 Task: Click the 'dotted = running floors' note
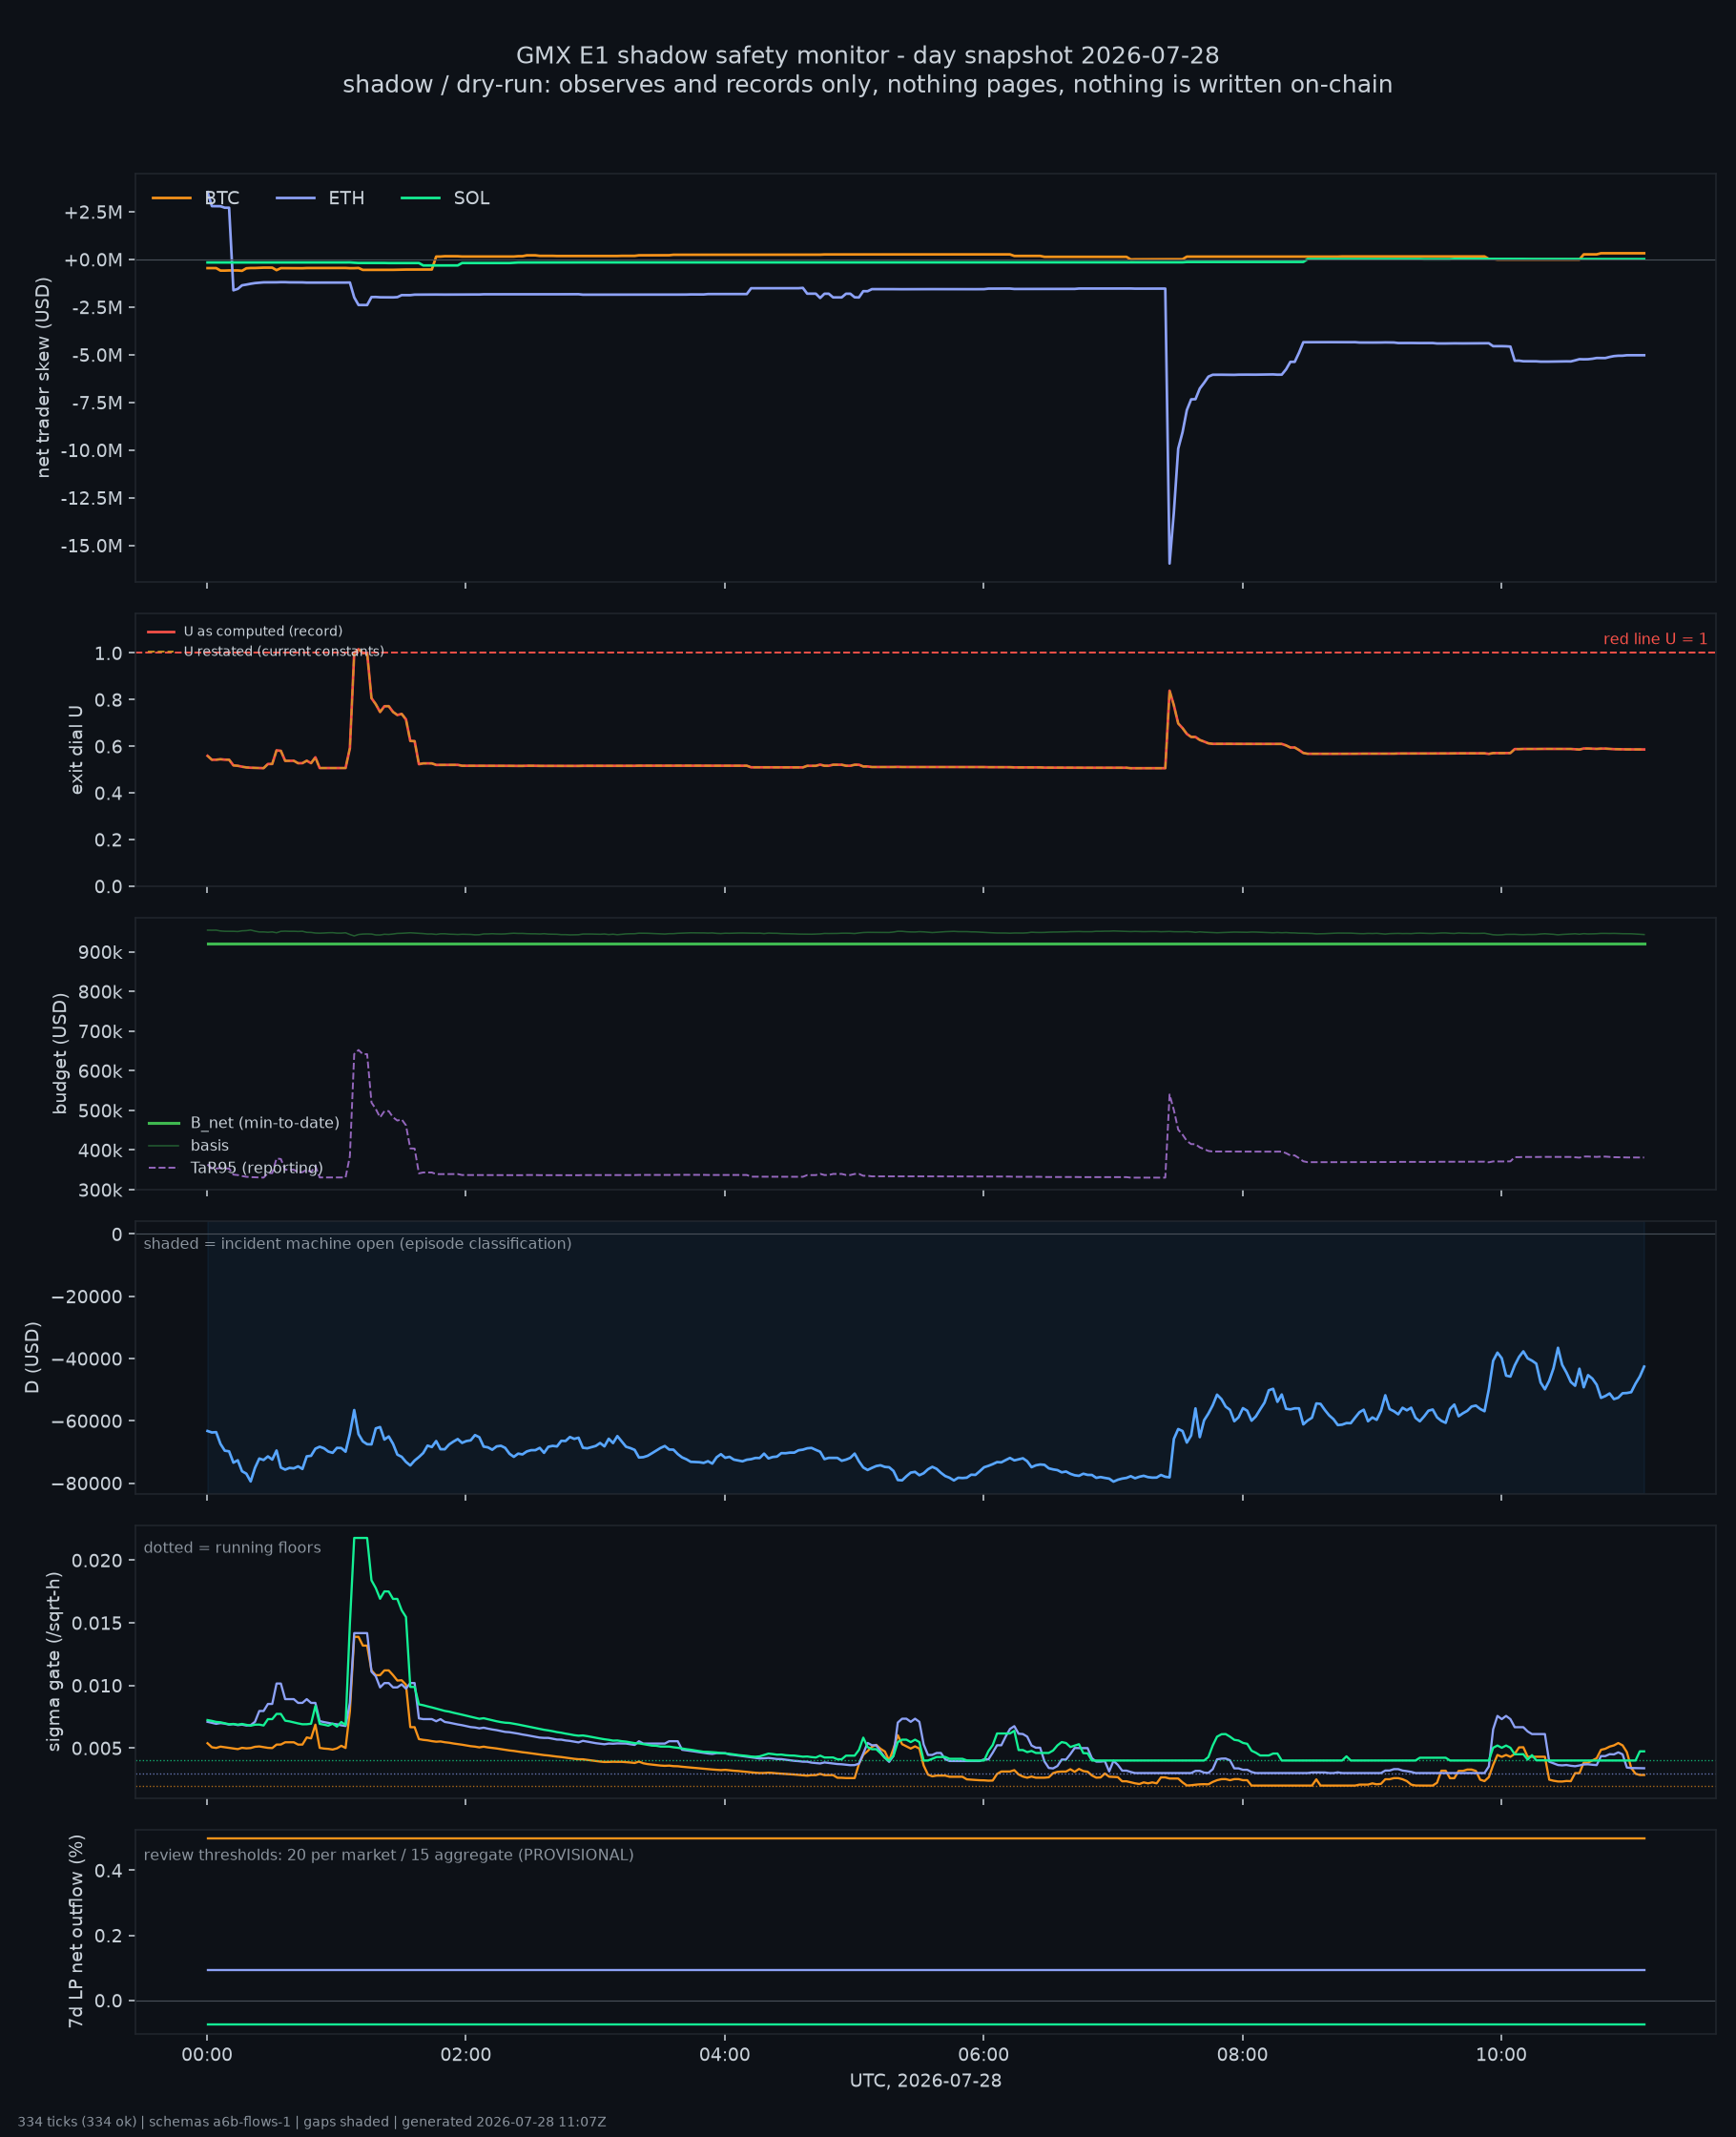tap(232, 1547)
